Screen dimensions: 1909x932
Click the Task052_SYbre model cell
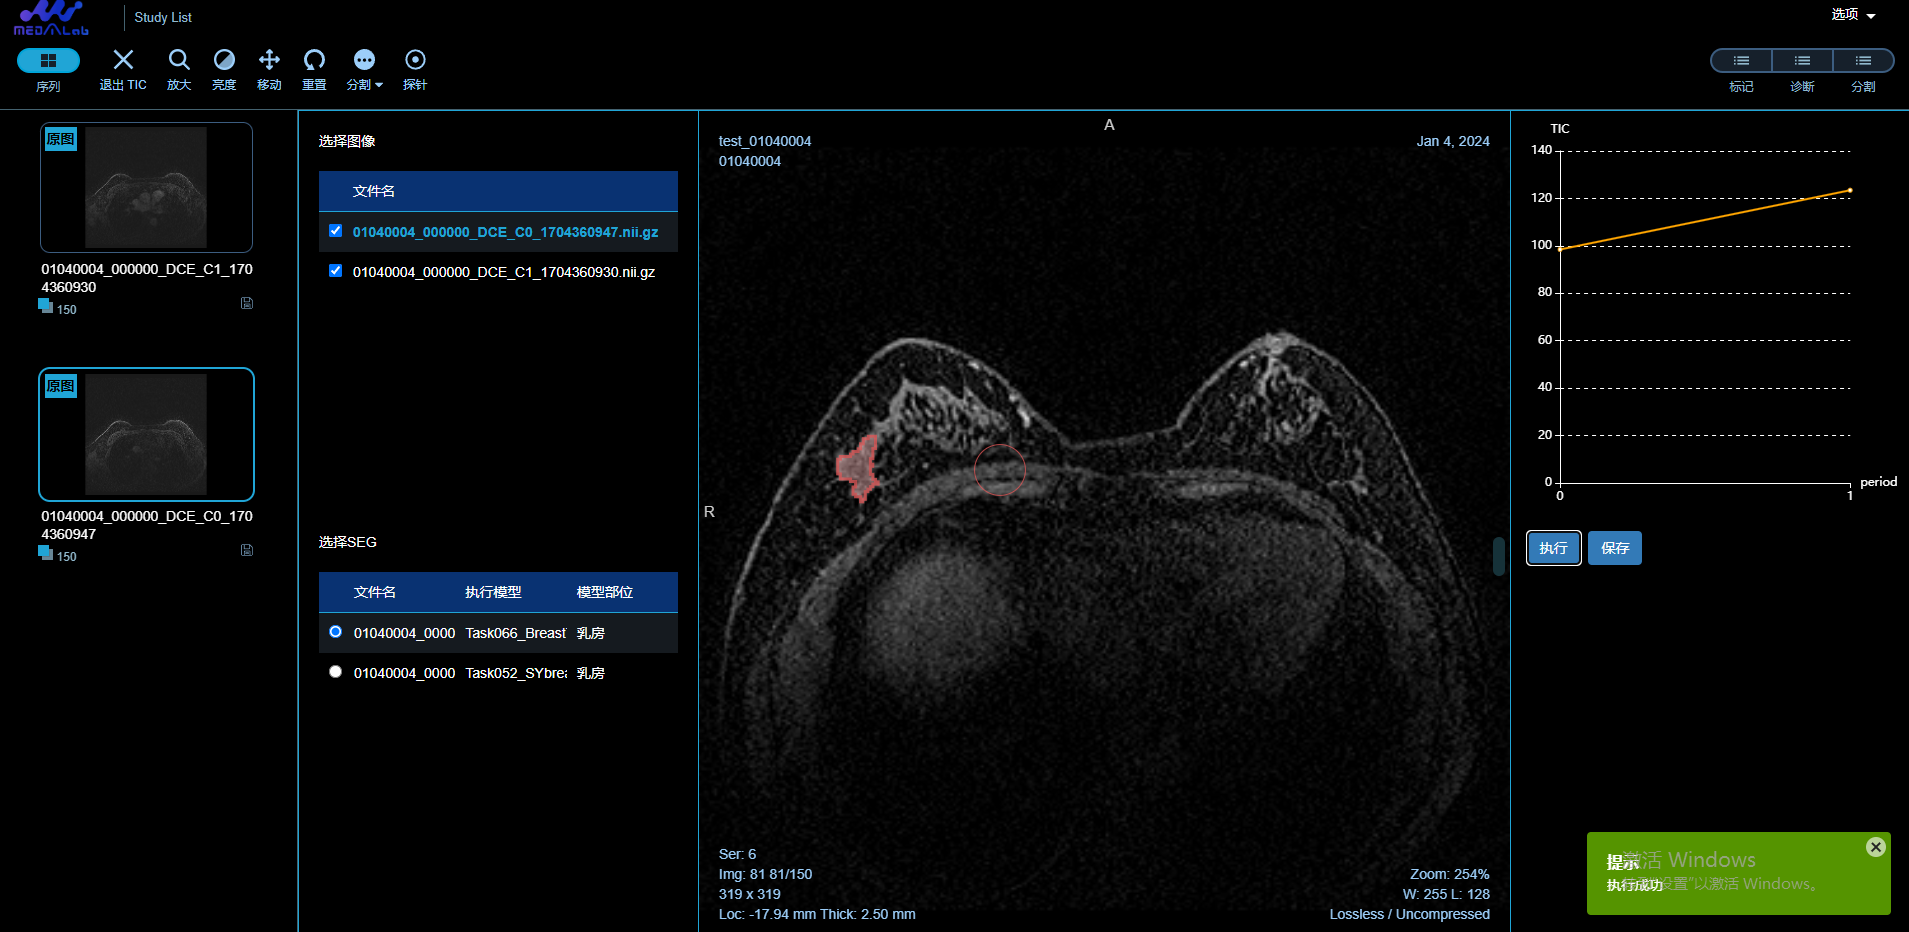[x=516, y=673]
